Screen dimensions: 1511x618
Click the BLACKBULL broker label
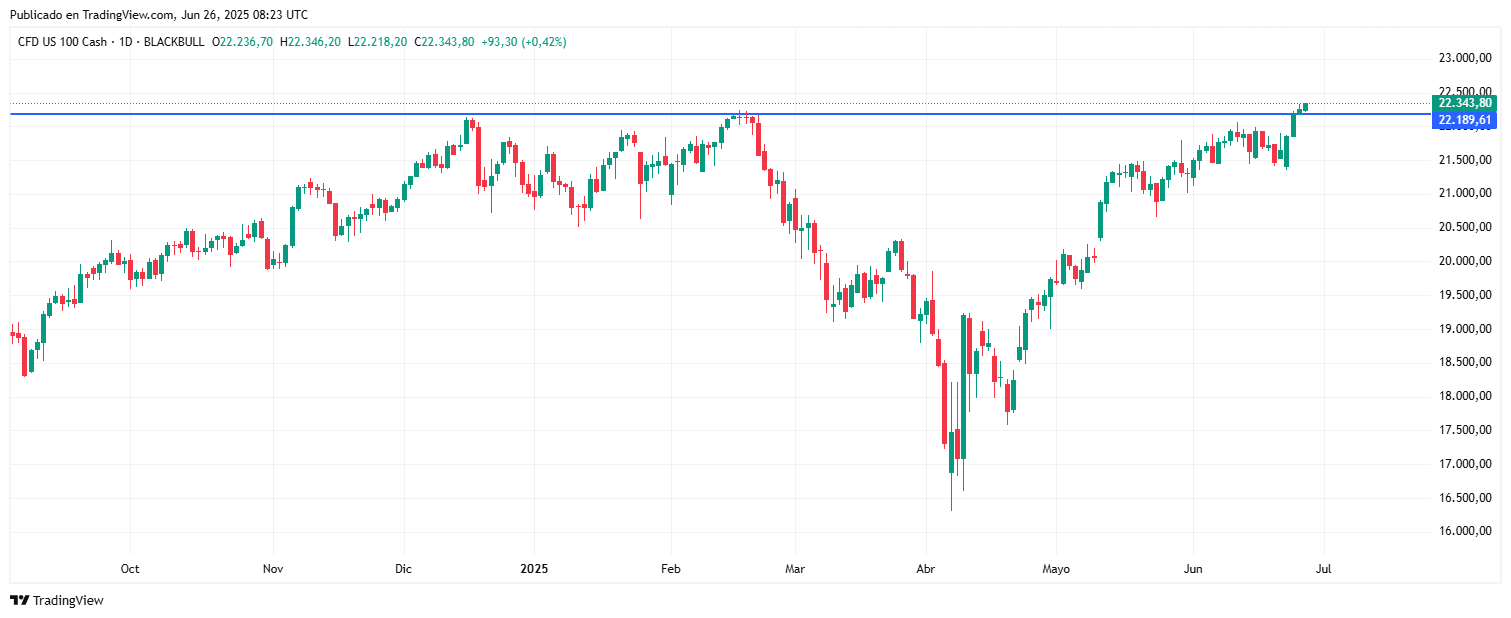coord(174,42)
